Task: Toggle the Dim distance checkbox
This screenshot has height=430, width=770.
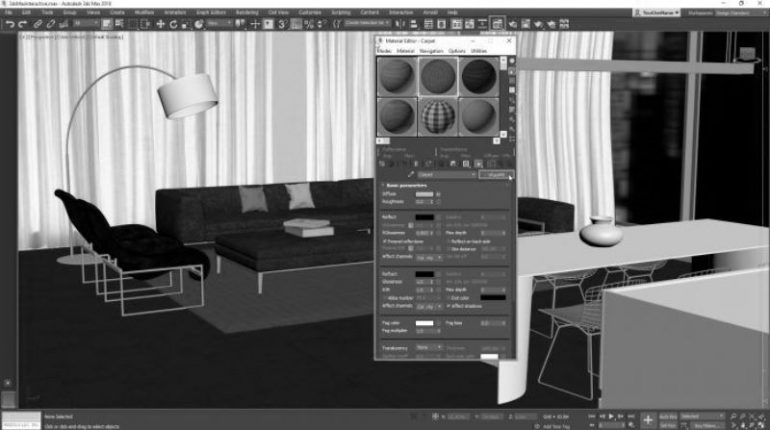Action: coord(448,249)
